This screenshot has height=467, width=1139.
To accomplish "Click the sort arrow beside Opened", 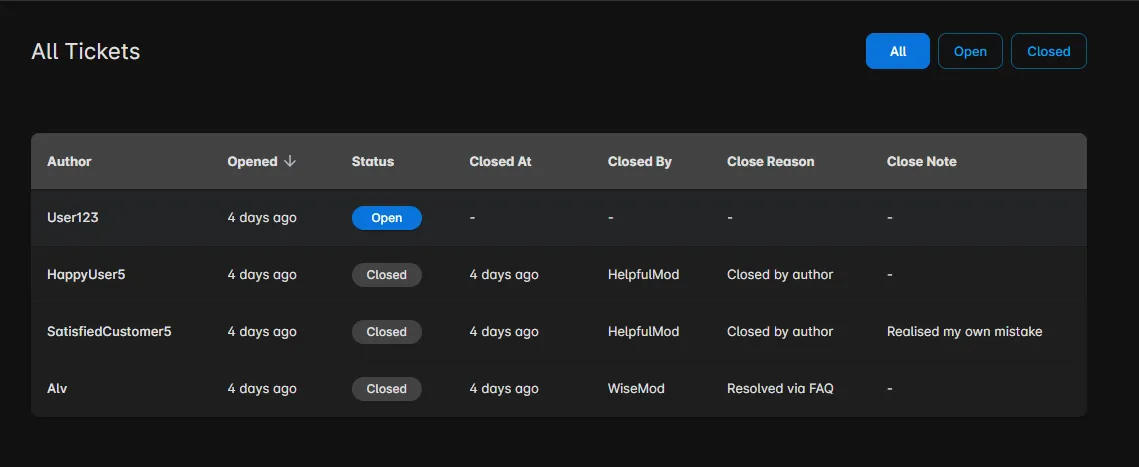I will [x=290, y=162].
